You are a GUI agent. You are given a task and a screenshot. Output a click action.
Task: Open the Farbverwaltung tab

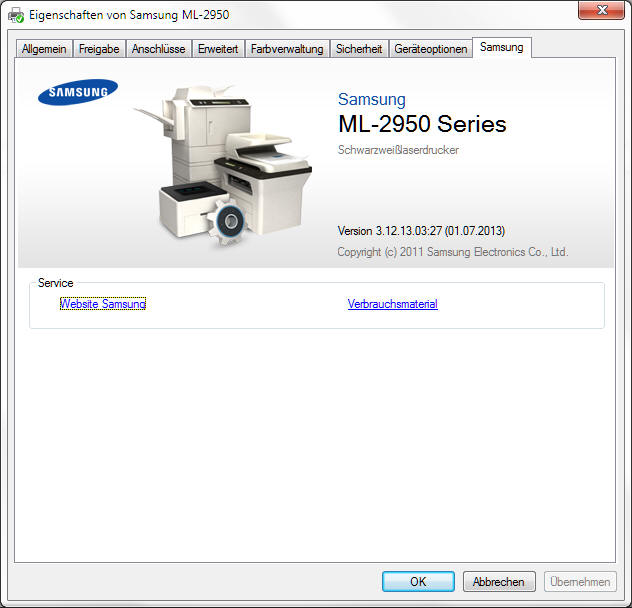[287, 49]
